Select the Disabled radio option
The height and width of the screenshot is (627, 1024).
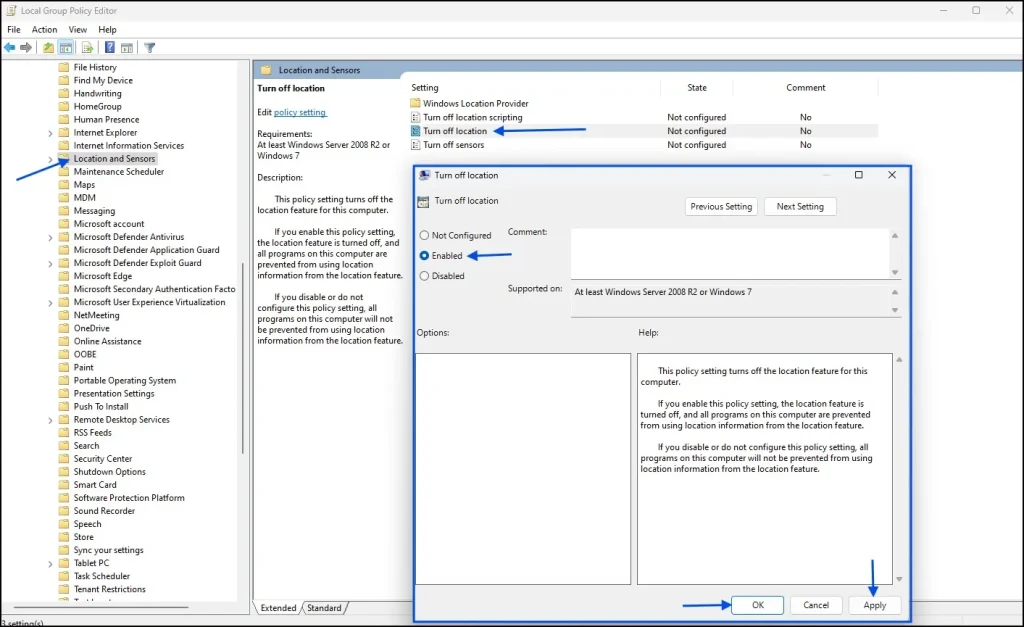(424, 276)
